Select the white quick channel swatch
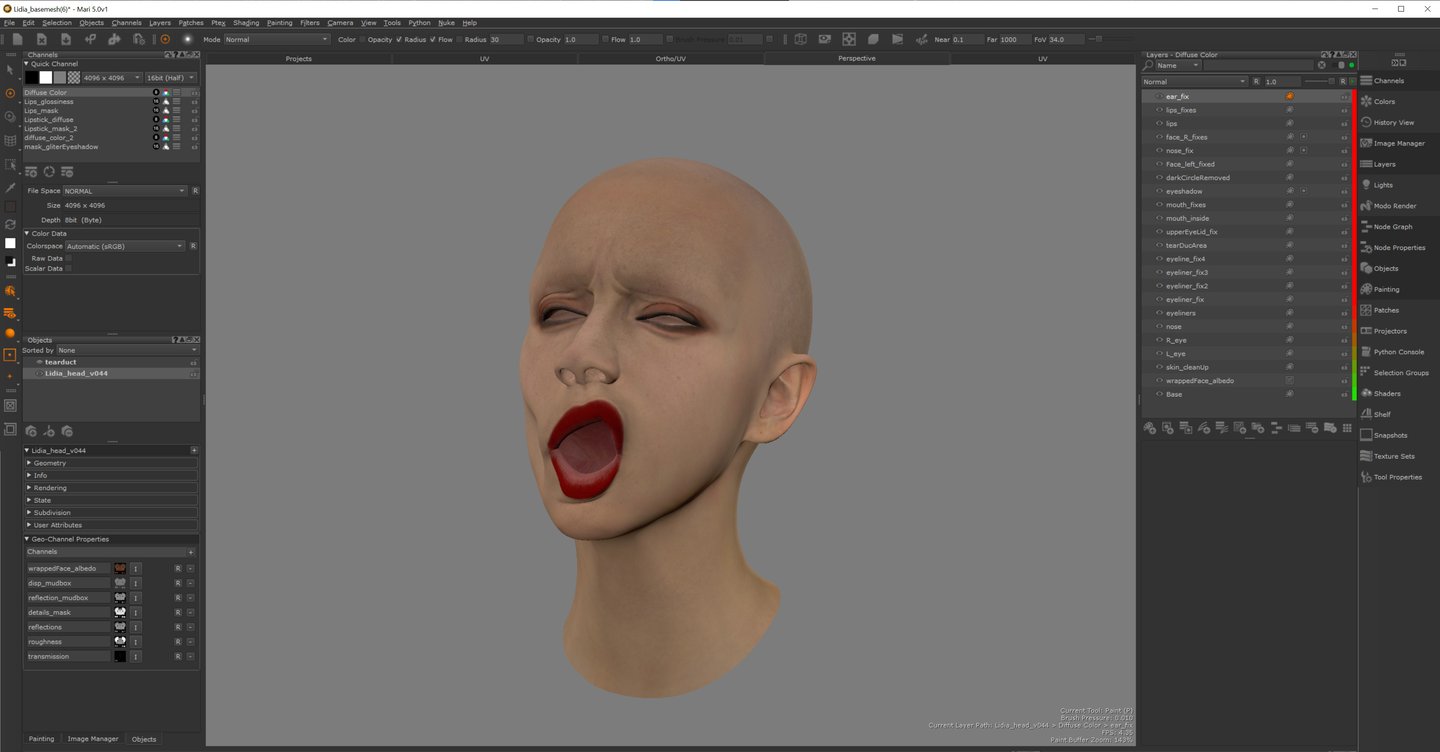1440x752 pixels. [x=46, y=77]
